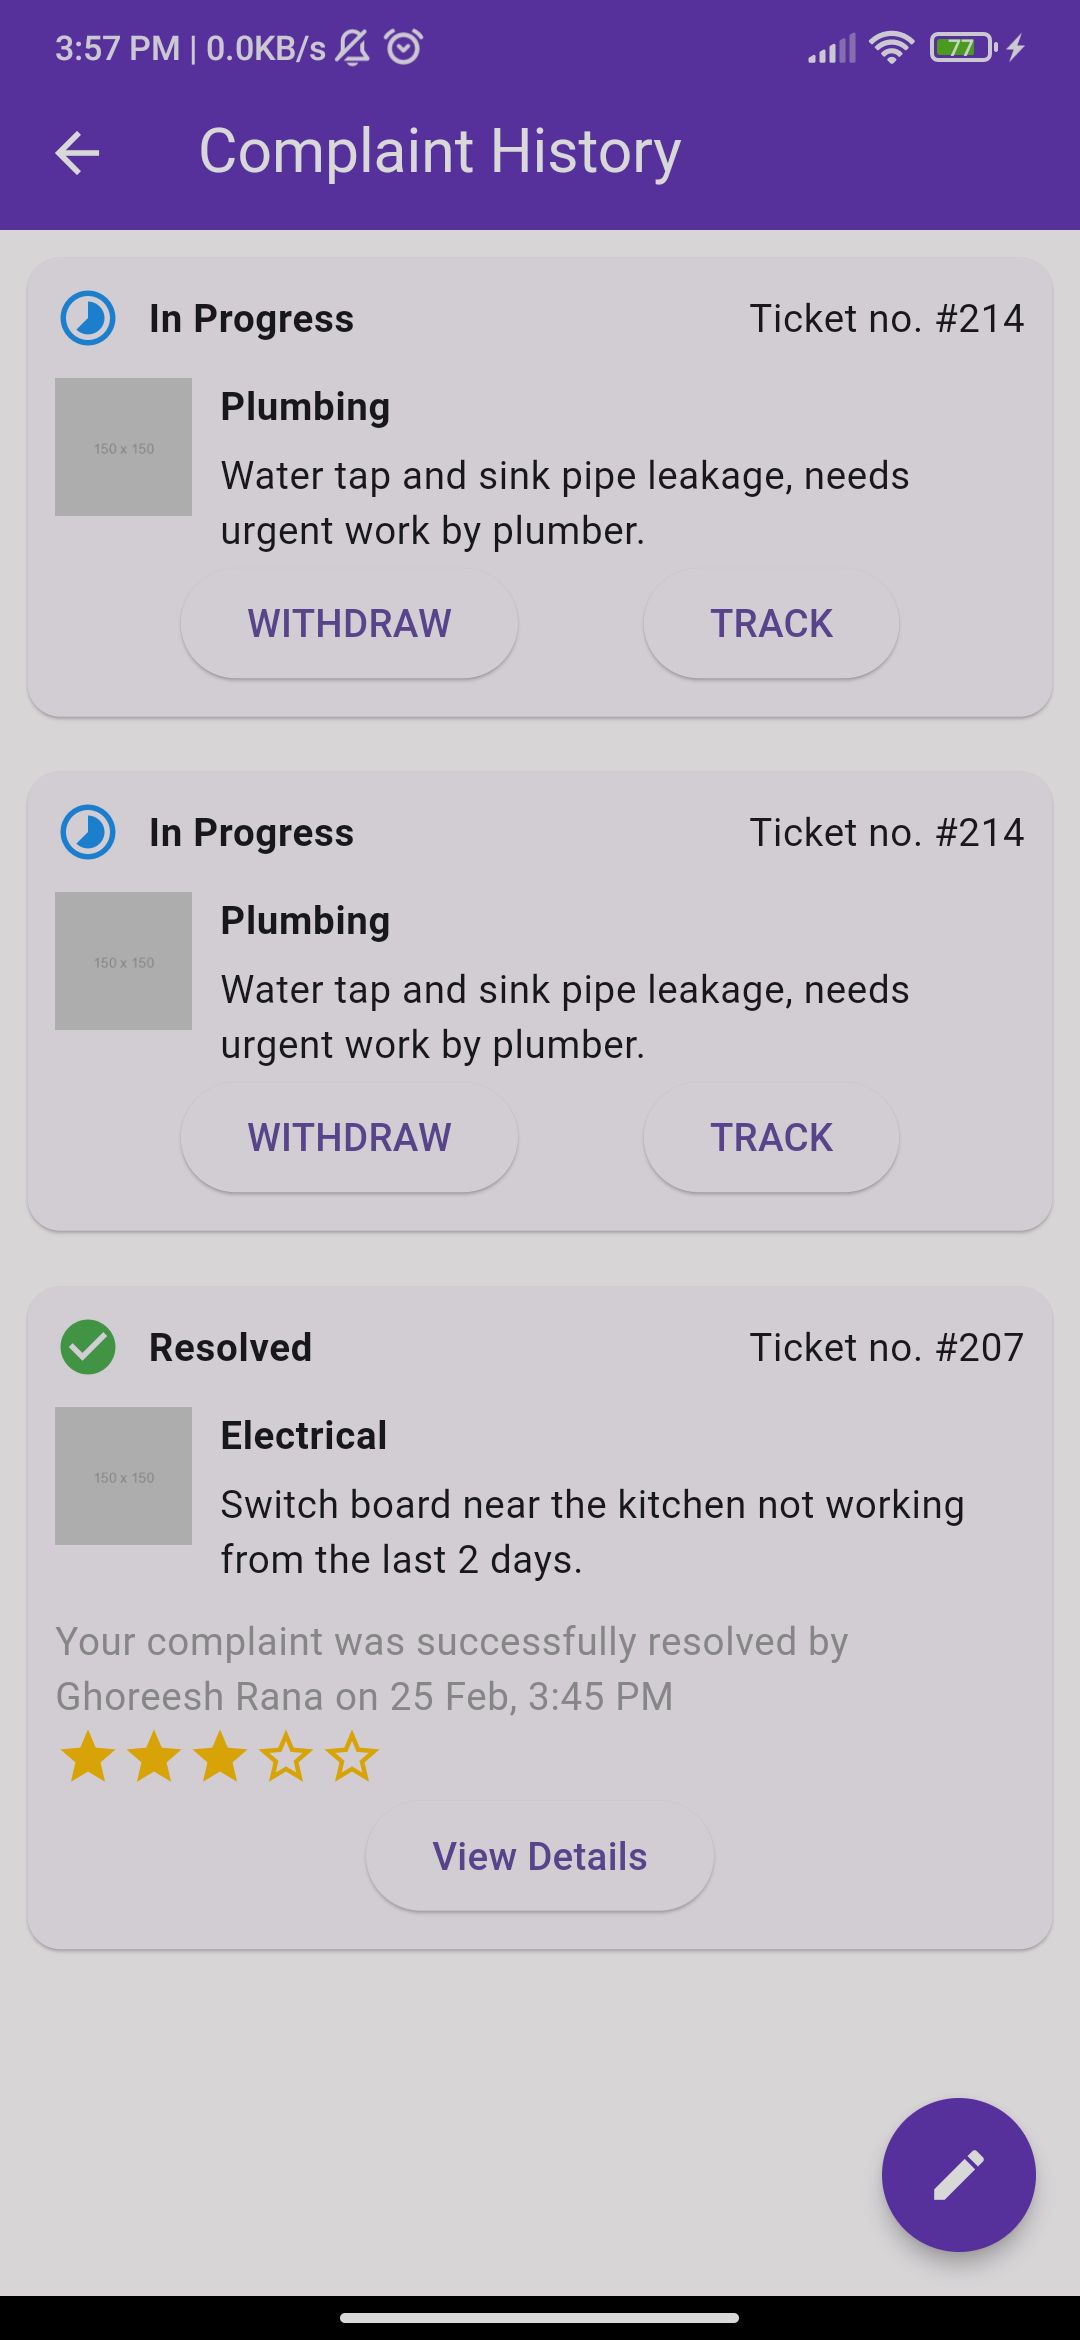Set rating to five stars

(x=352, y=1757)
